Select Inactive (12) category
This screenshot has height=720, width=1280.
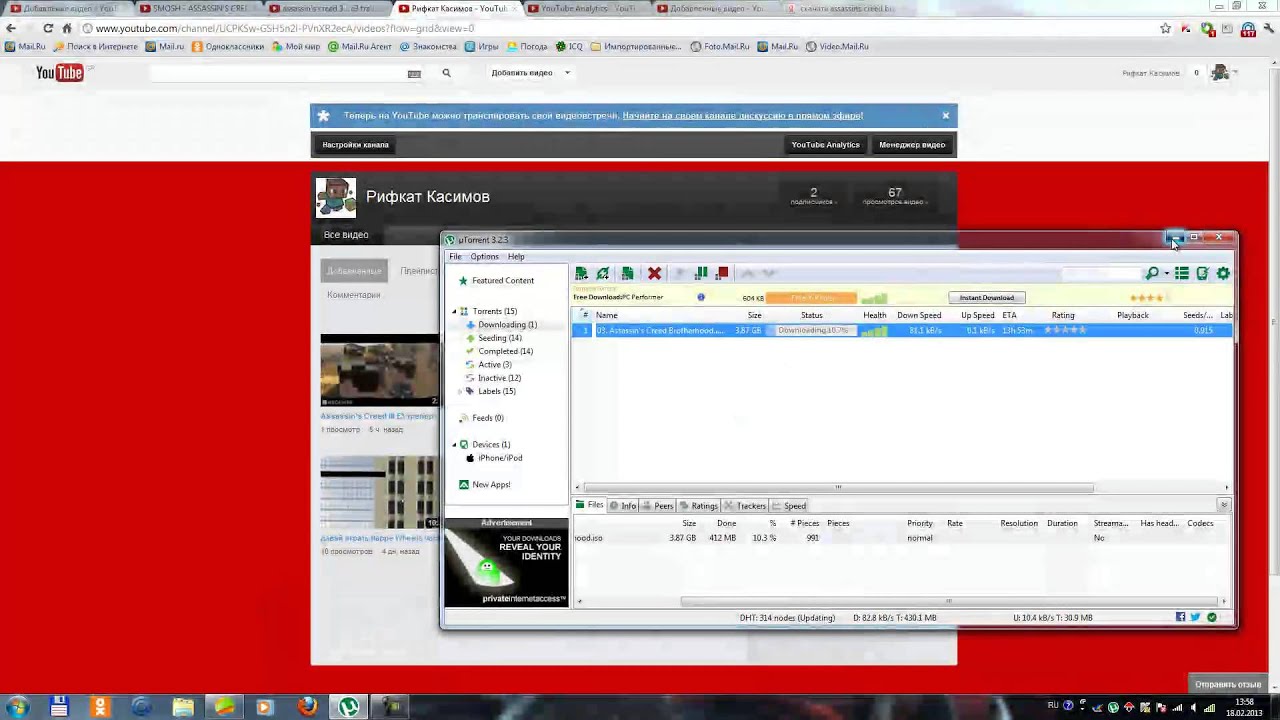499,378
